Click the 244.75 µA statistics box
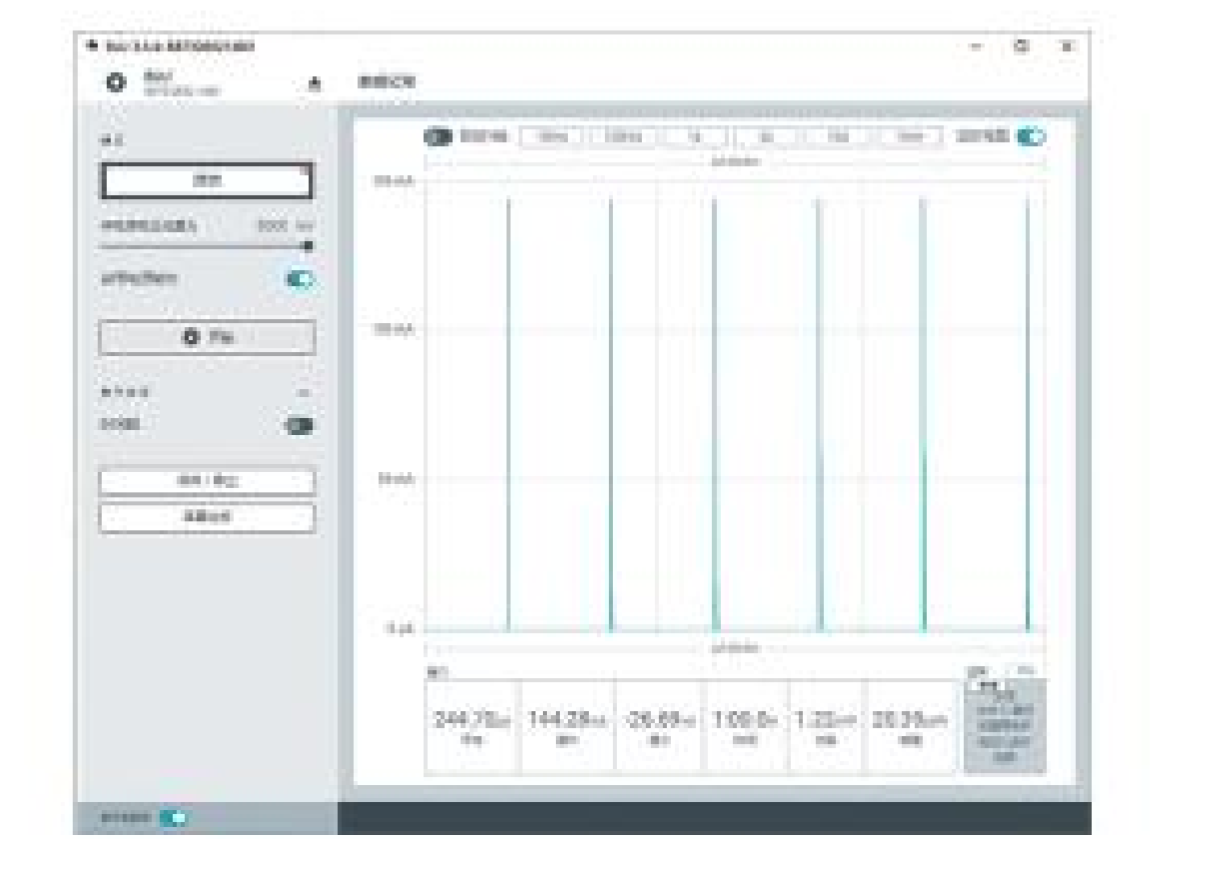The height and width of the screenshot is (889, 1212). tap(471, 727)
